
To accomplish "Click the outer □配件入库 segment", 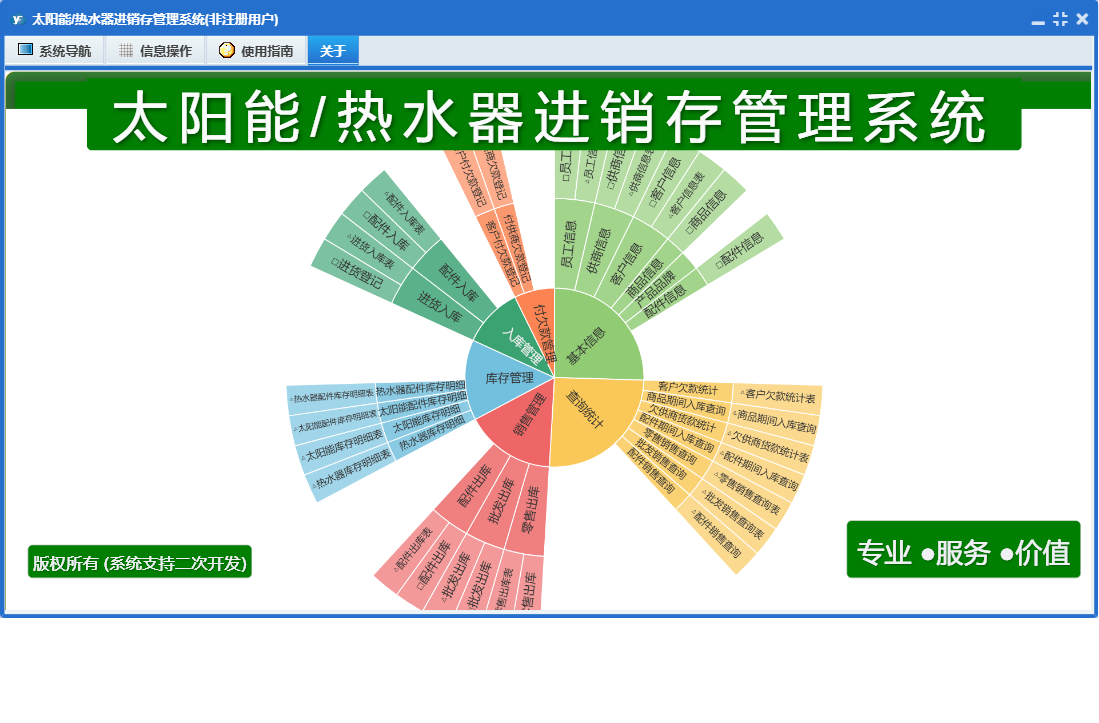I will [x=387, y=231].
